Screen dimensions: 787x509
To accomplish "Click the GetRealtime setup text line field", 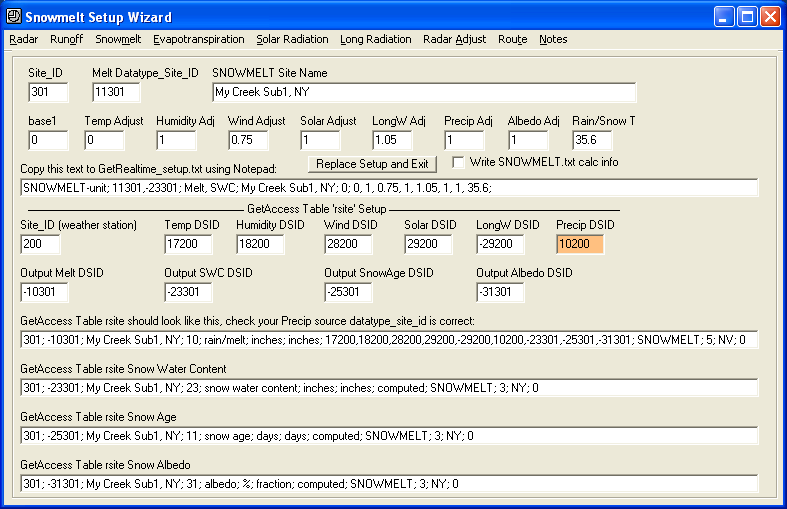I will [388, 188].
